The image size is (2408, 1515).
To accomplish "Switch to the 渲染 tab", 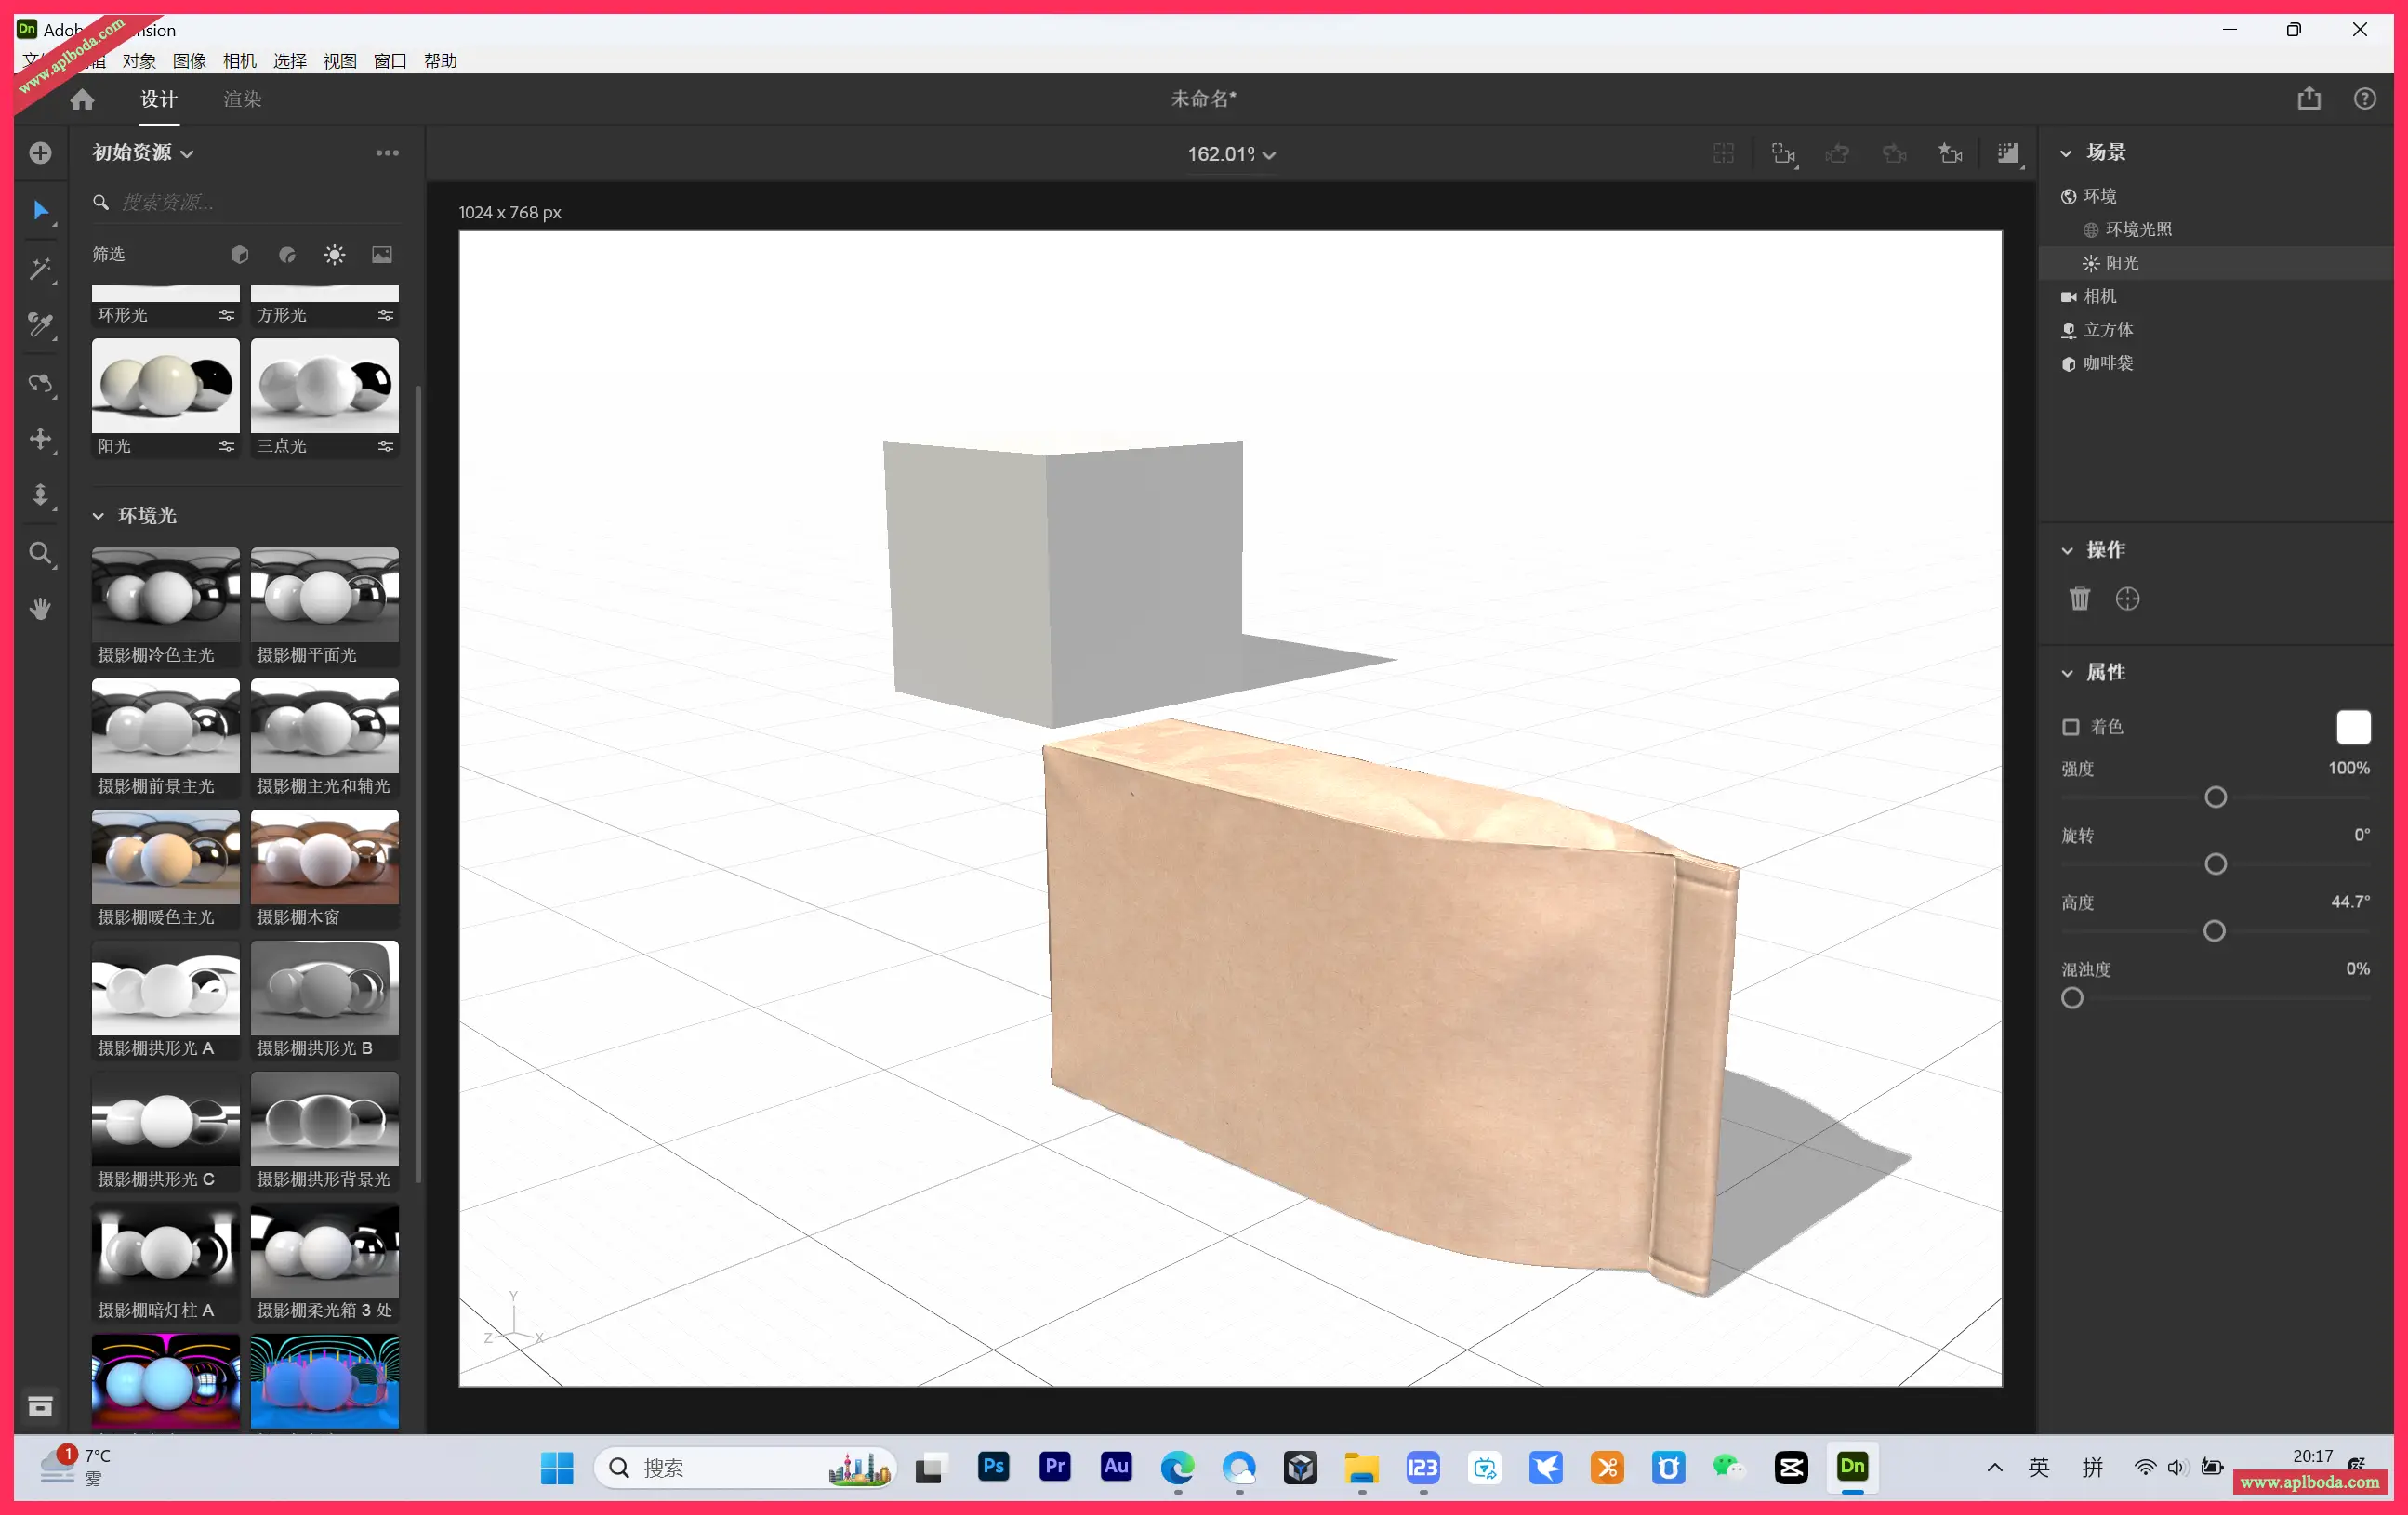I will [x=241, y=99].
